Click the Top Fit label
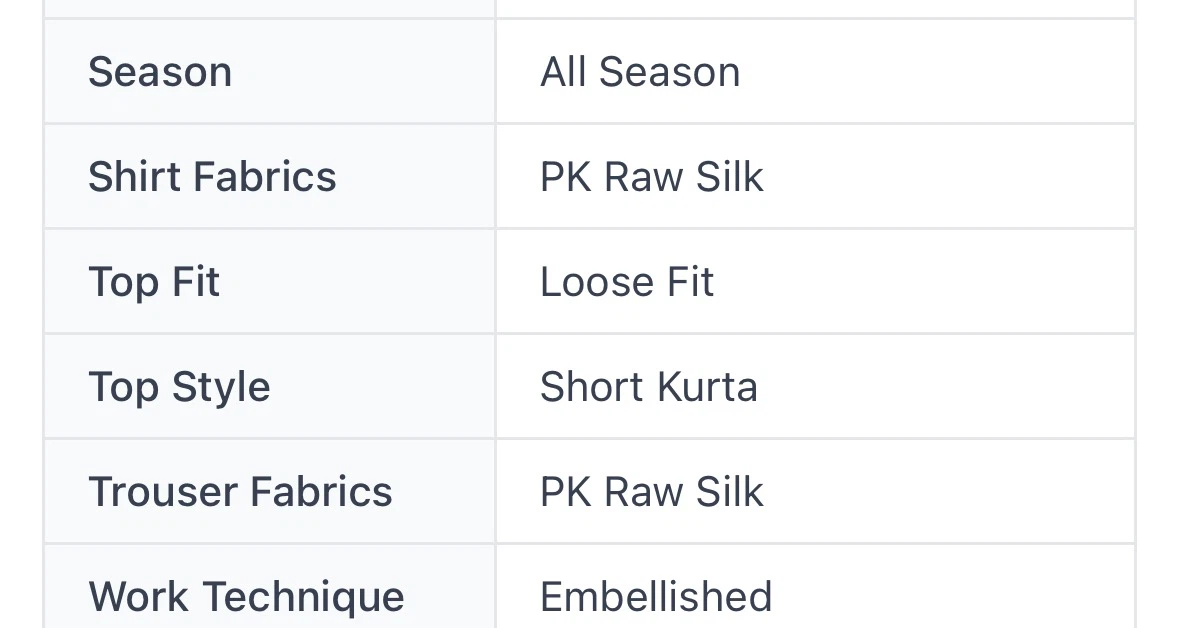1179x628 pixels. coord(154,283)
